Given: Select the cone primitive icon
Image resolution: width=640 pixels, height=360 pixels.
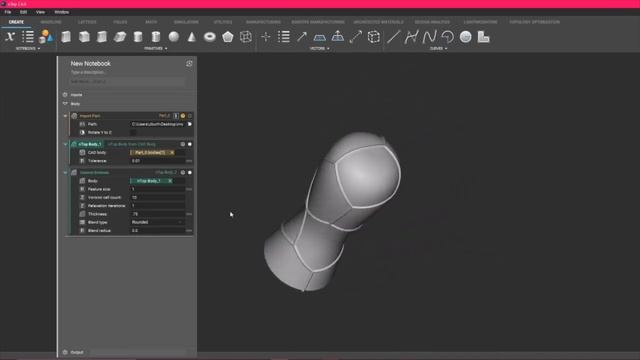Looking at the screenshot, I should (192, 37).
